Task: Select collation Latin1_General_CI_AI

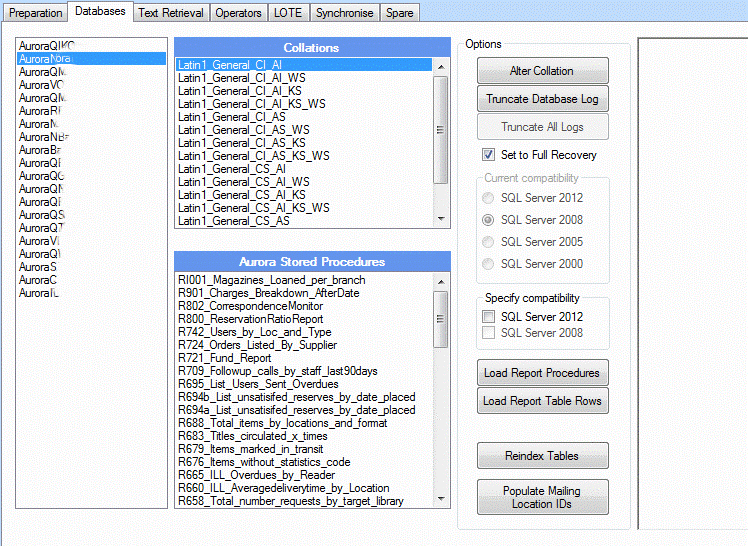Action: (304, 65)
